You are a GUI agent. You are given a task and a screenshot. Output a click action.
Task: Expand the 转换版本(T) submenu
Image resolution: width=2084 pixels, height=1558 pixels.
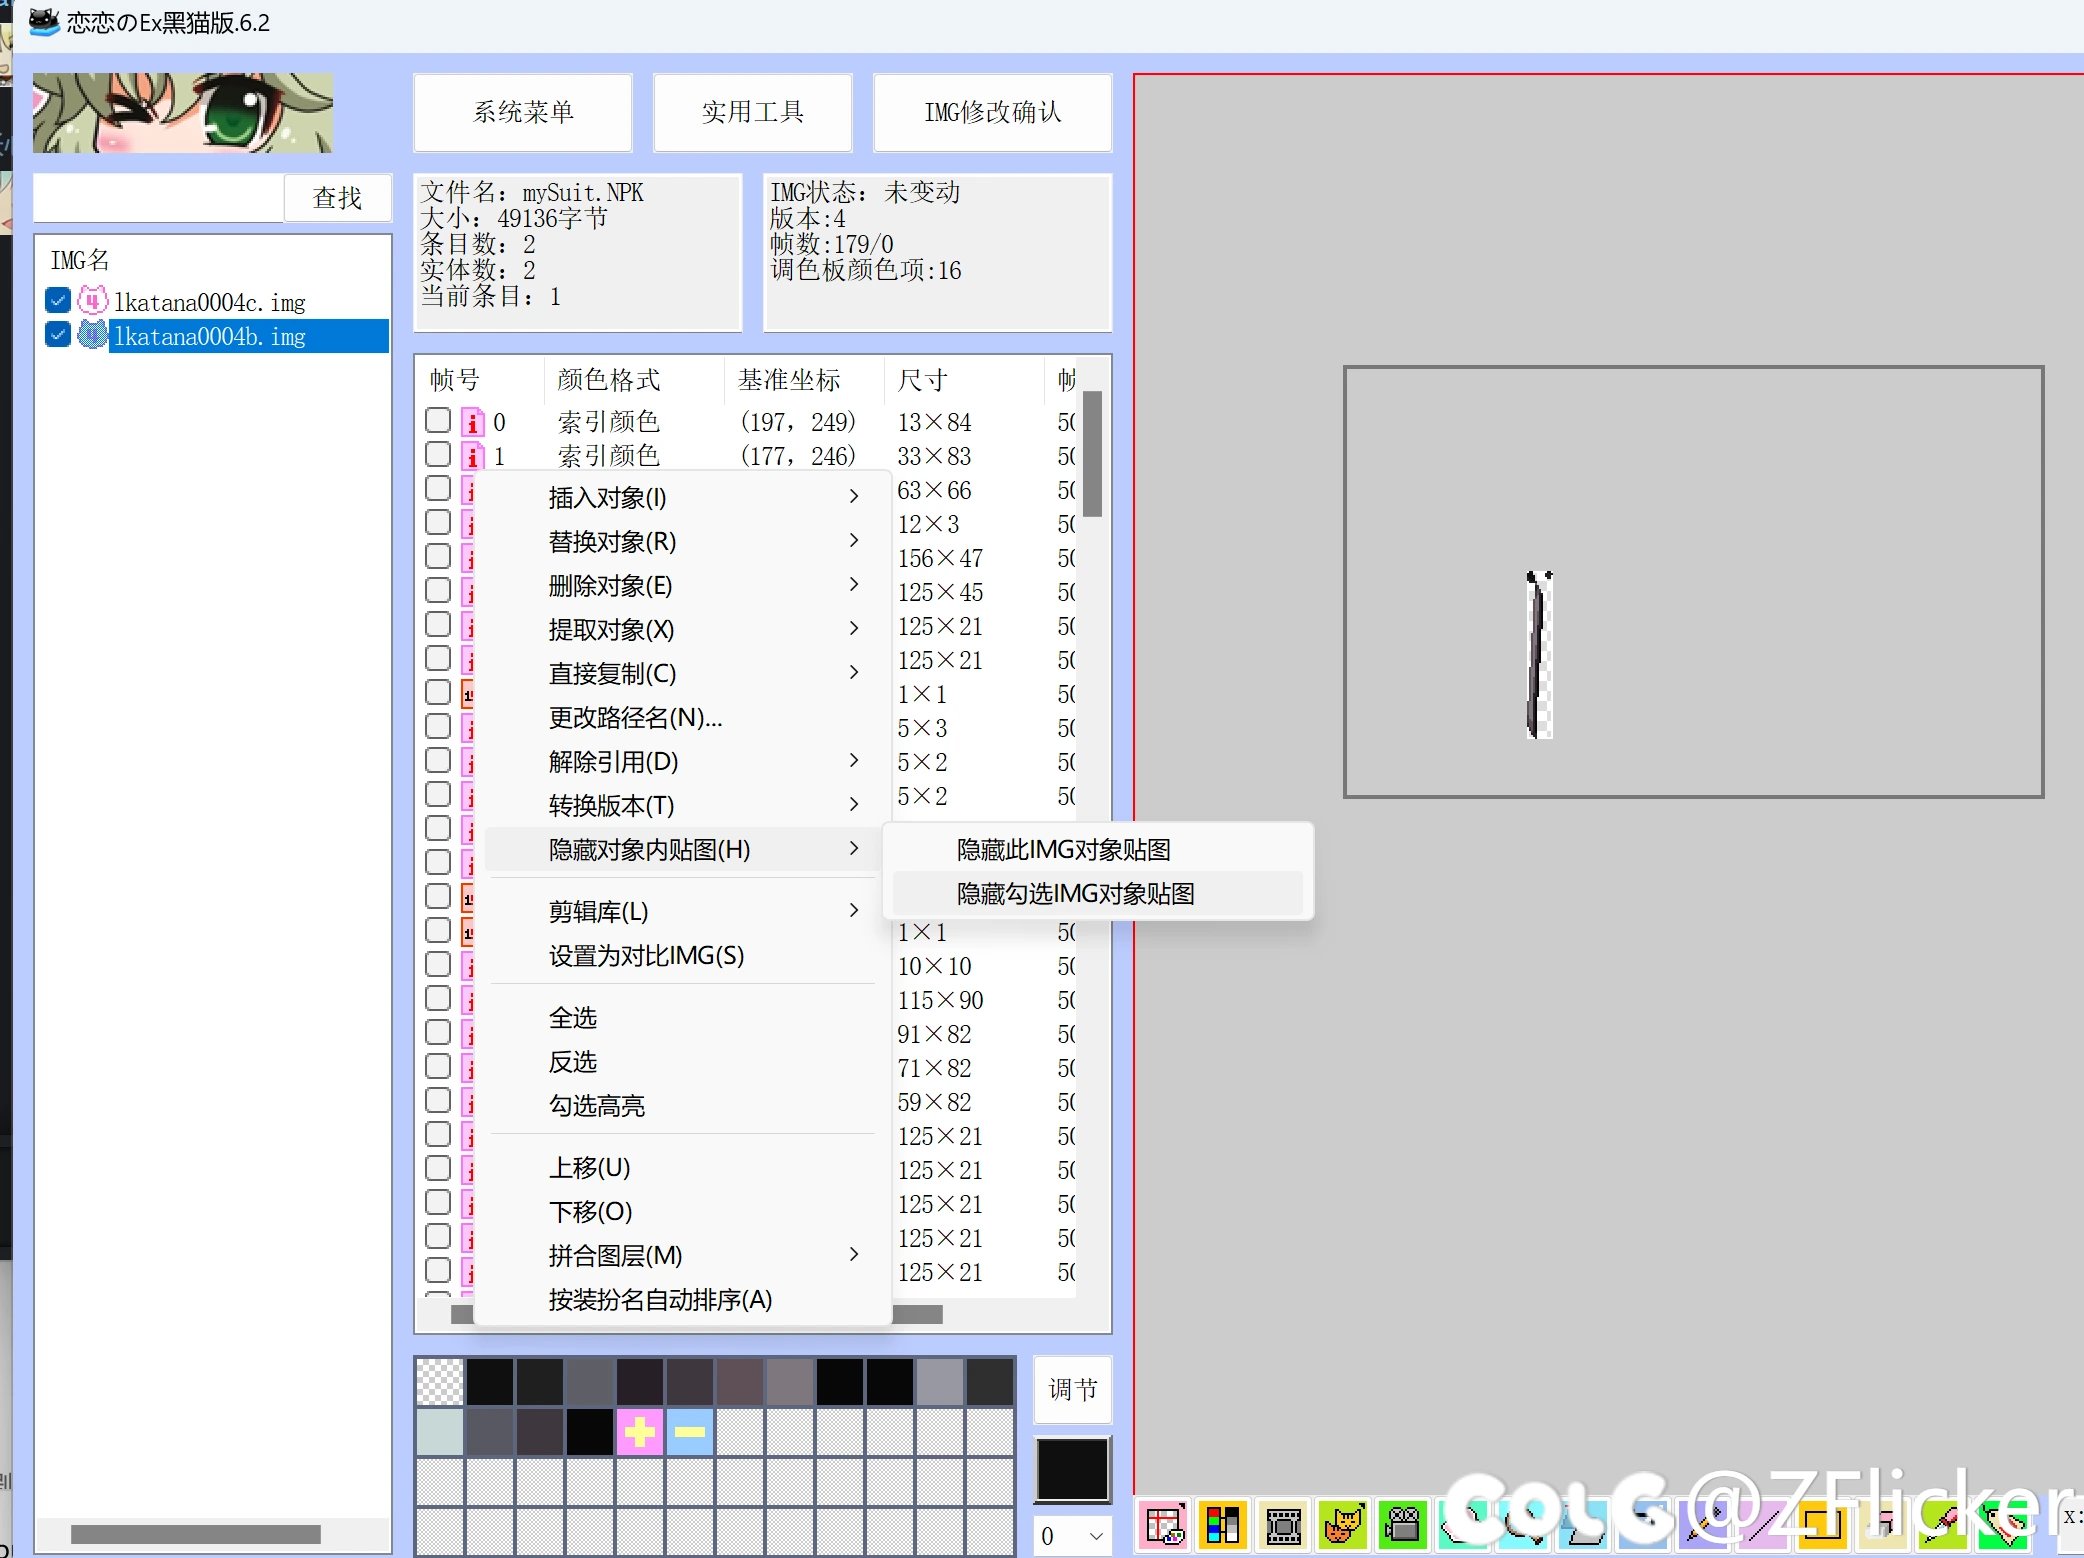coord(682,805)
